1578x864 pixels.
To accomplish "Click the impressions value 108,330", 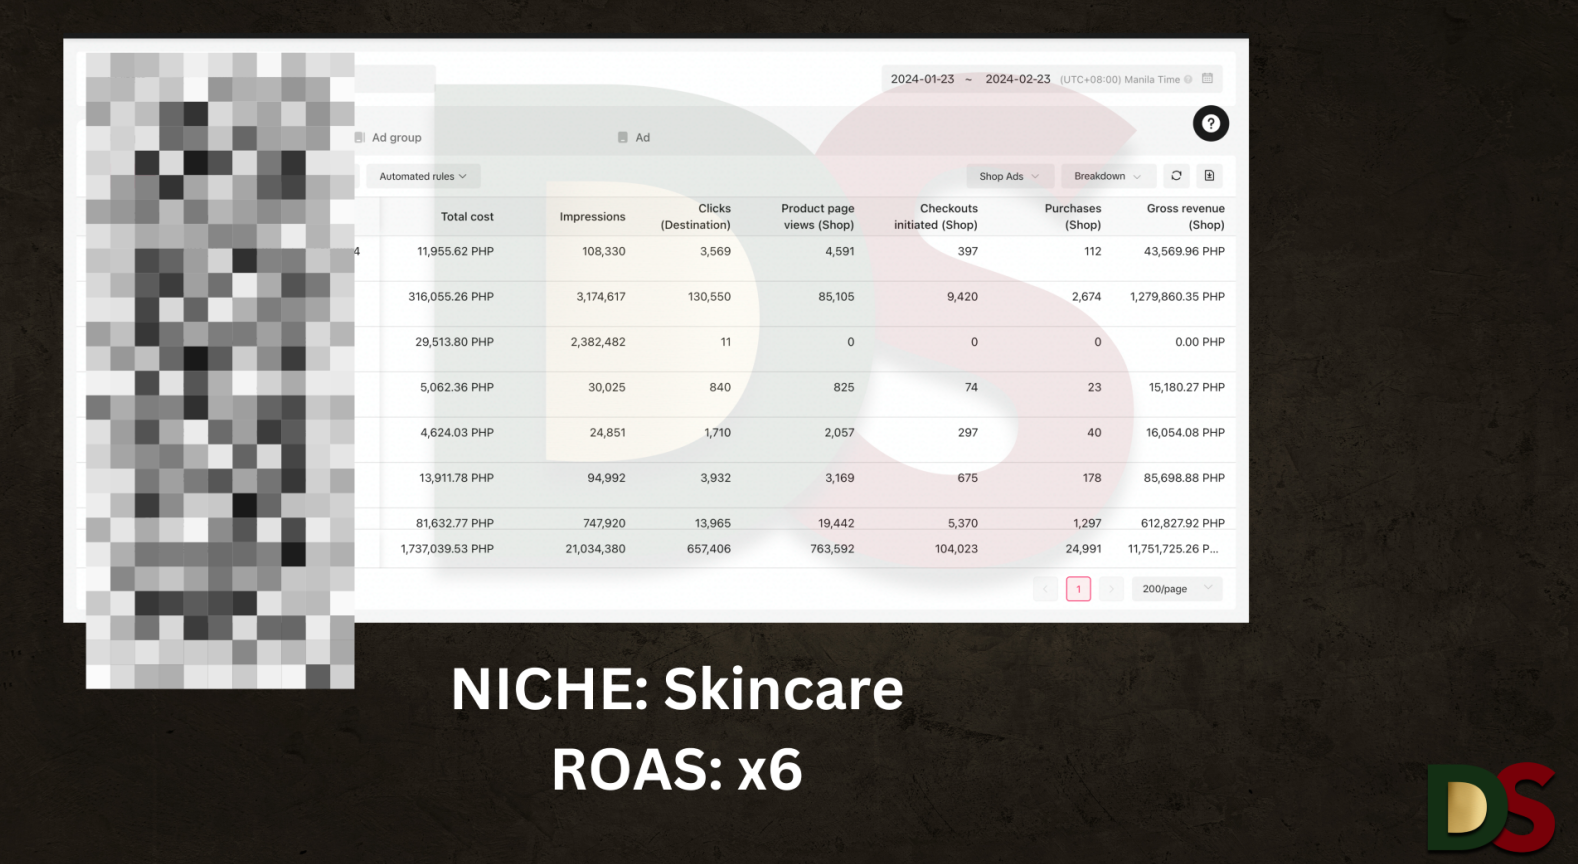I will click(x=604, y=251).
